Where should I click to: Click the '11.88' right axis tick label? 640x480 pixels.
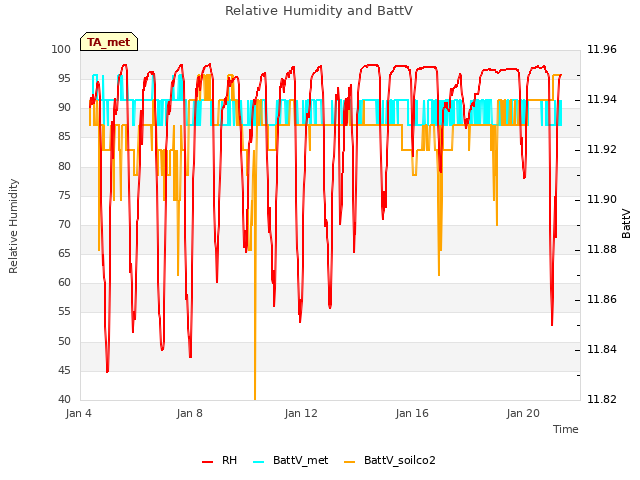[602, 249]
